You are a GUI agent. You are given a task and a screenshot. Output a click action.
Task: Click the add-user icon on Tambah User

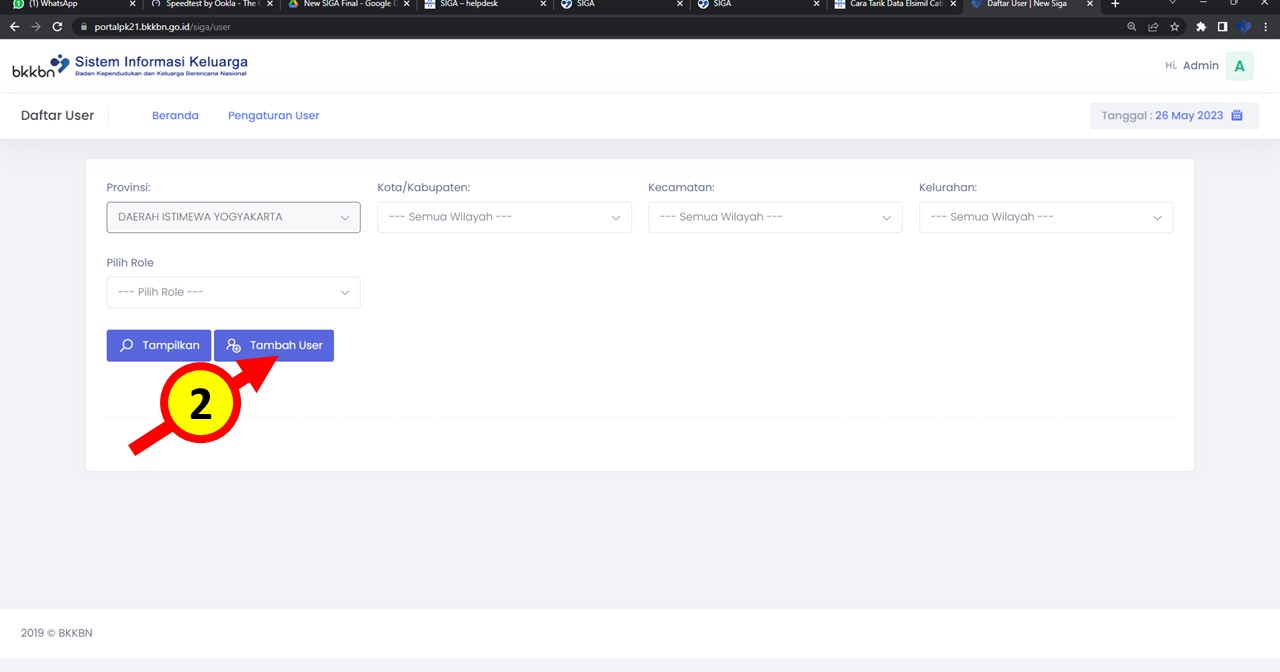pyautogui.click(x=233, y=344)
